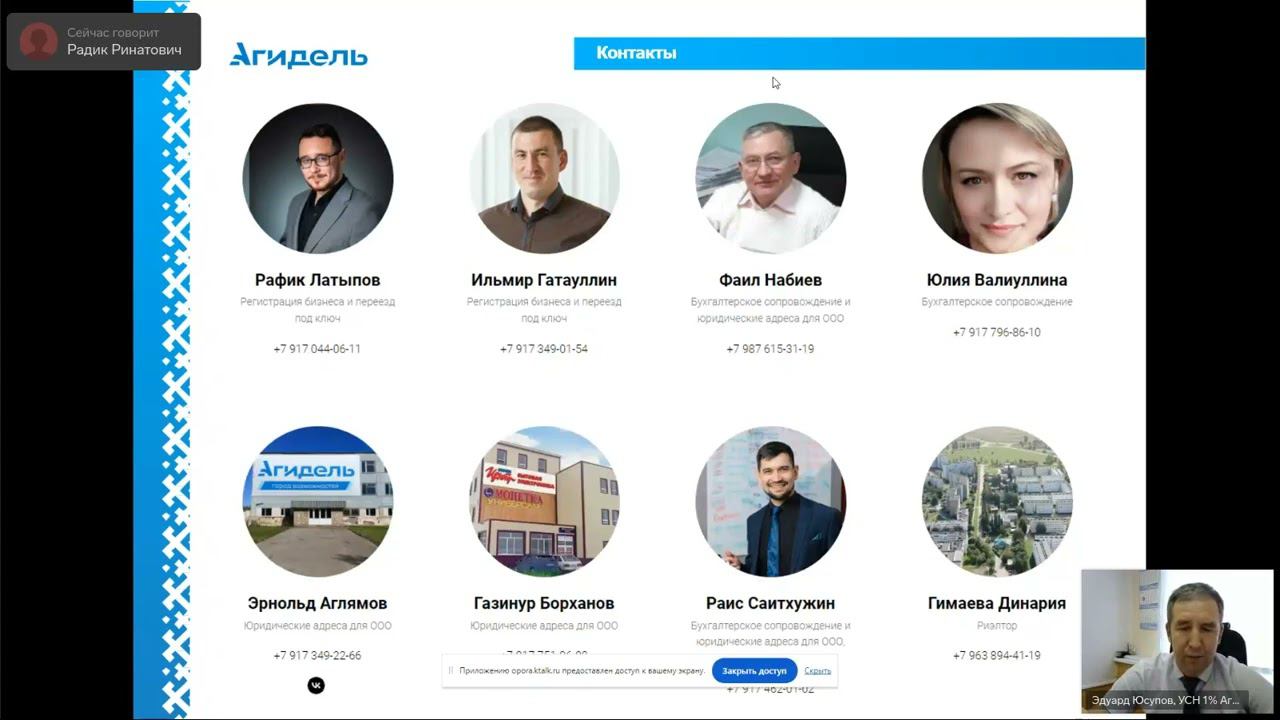Open Юлия Валиуллина's portrait photo
Image resolution: width=1280 pixels, height=720 pixels.
tap(997, 178)
